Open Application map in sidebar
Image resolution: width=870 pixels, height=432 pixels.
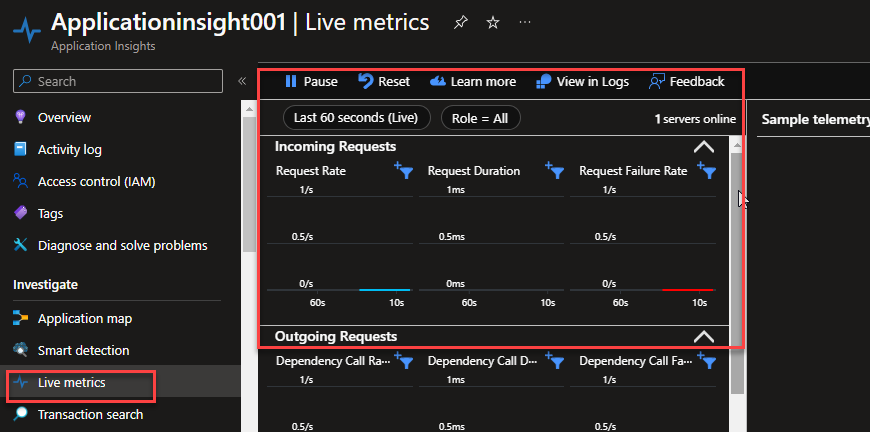point(84,319)
